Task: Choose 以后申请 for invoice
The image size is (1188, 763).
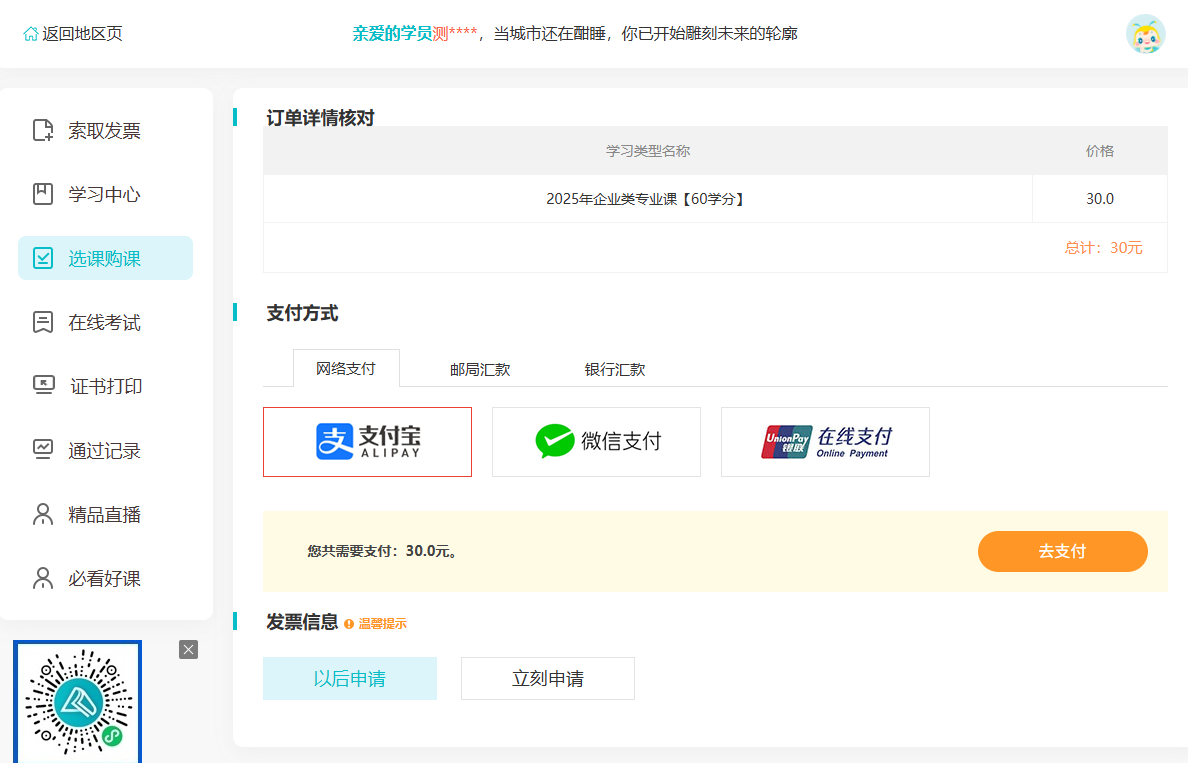Action: point(350,678)
